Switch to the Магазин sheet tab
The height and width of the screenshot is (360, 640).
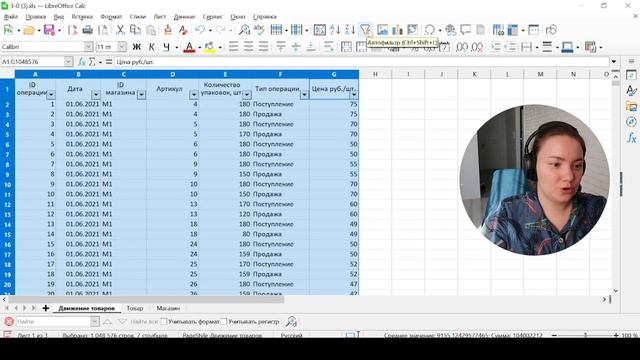tap(168, 308)
